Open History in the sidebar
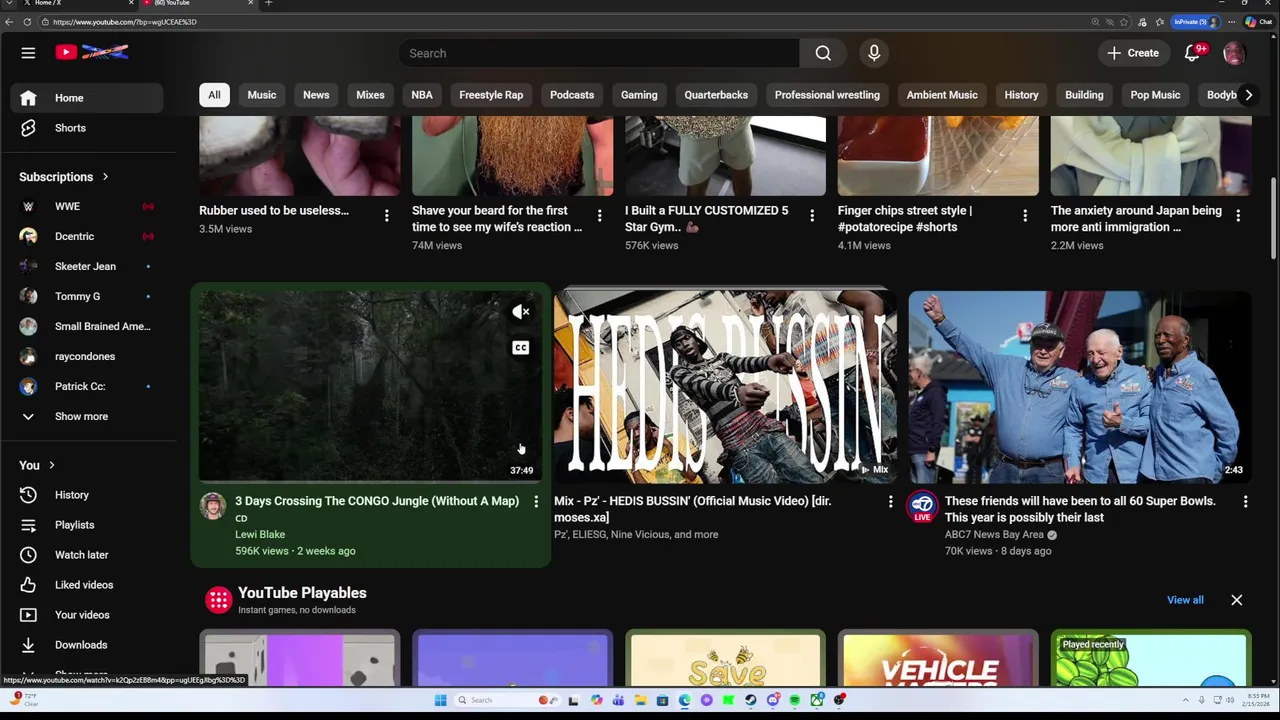Screen dimensions: 1280x720 pyautogui.click(x=87, y=495)
